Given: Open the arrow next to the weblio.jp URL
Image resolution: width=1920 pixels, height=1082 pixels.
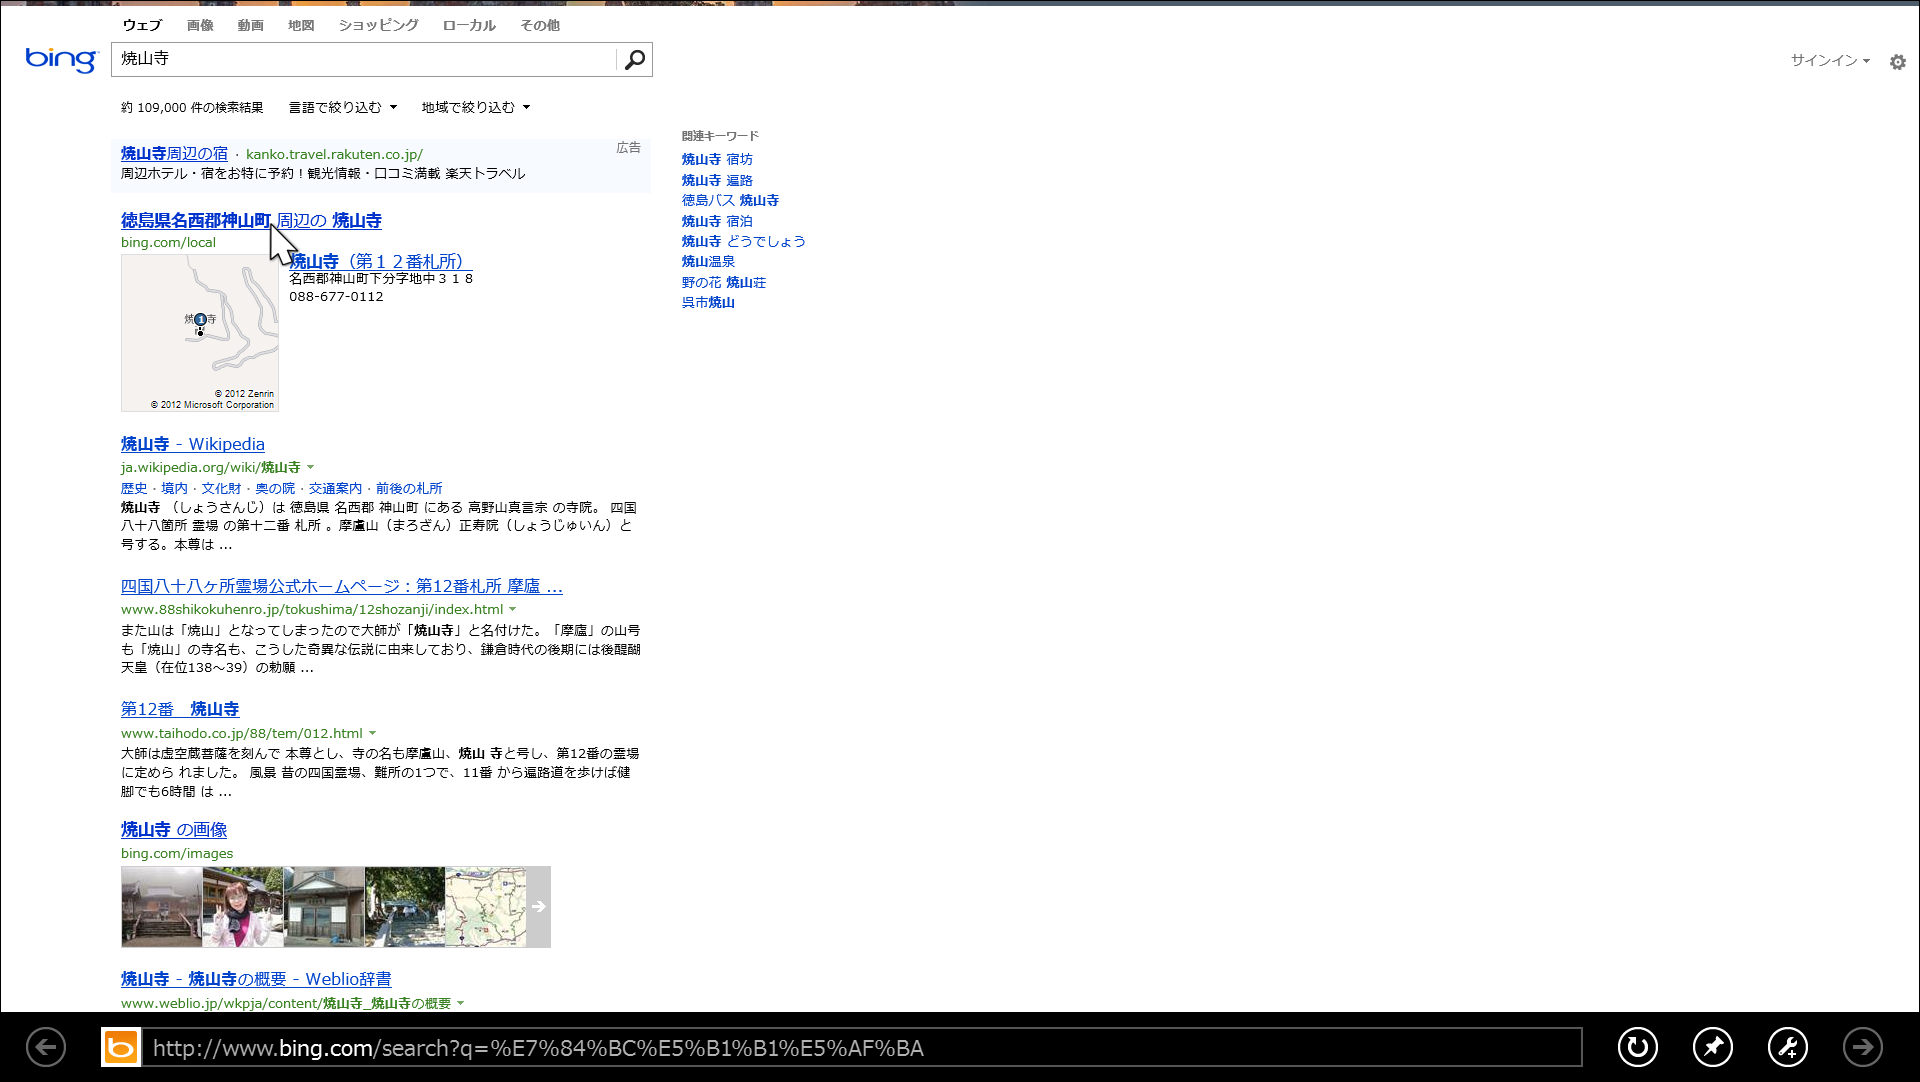Looking at the screenshot, I should pos(461,1004).
